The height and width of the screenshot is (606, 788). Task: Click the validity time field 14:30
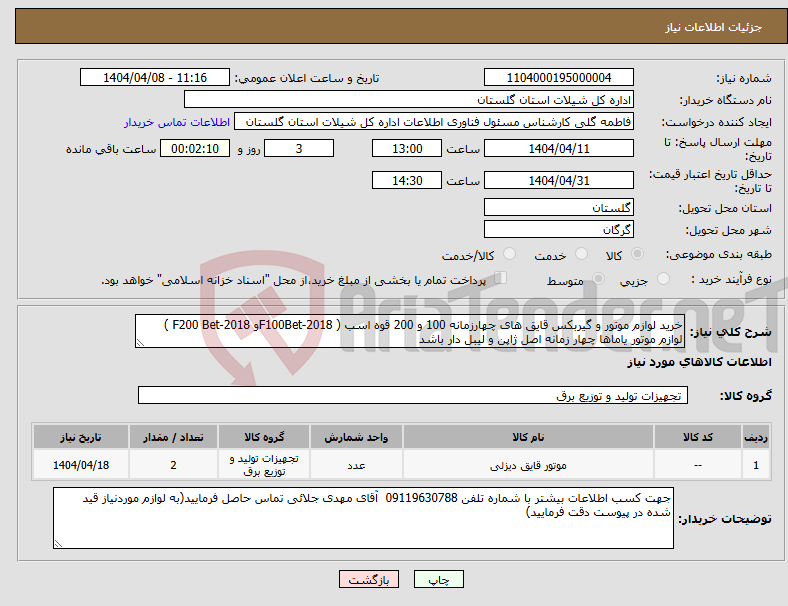tap(407, 180)
